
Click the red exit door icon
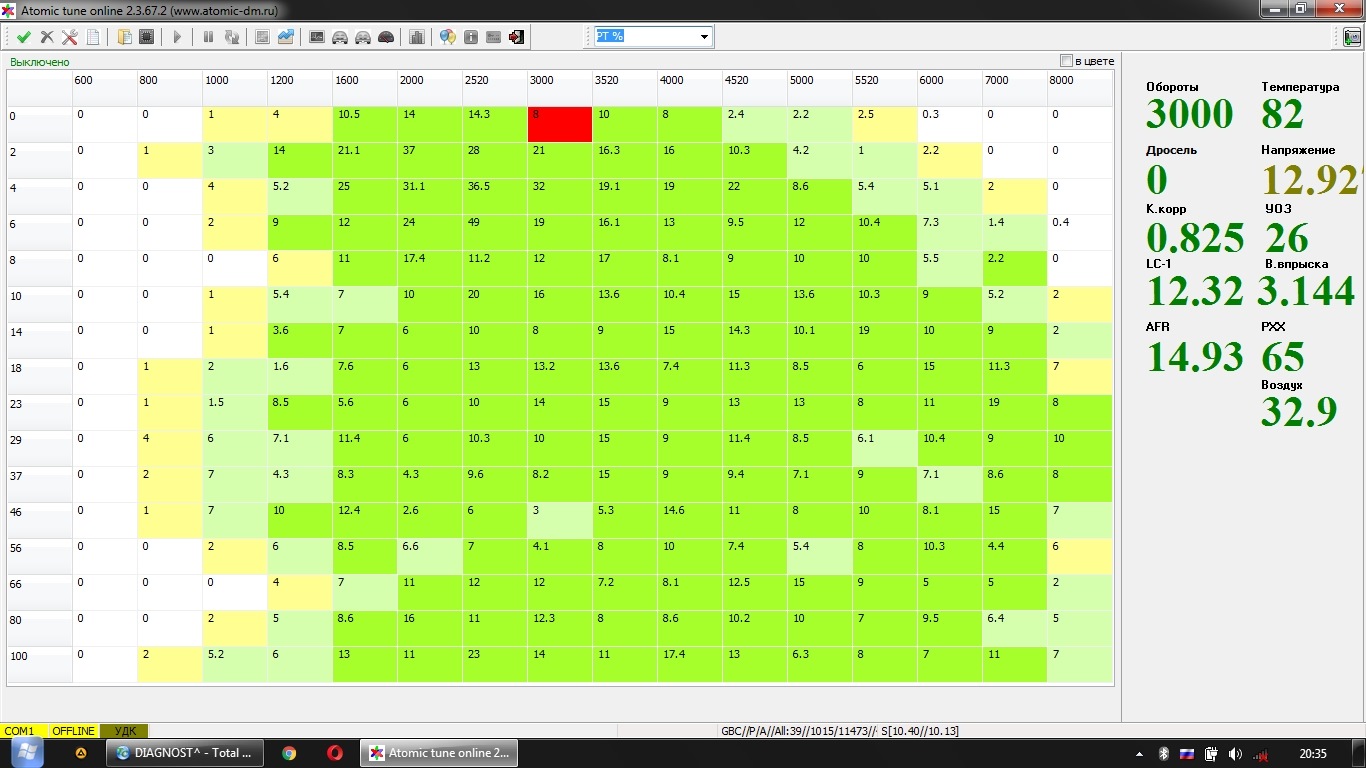(517, 37)
